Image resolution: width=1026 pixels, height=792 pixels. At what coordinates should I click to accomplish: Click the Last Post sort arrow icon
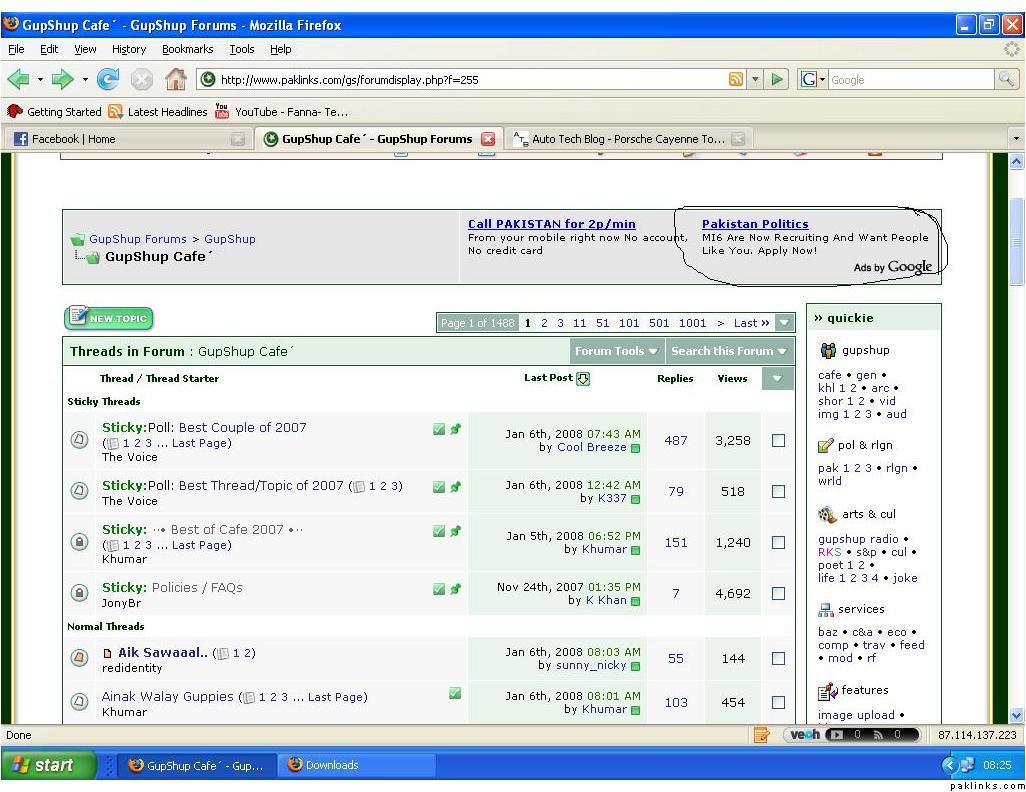[584, 378]
